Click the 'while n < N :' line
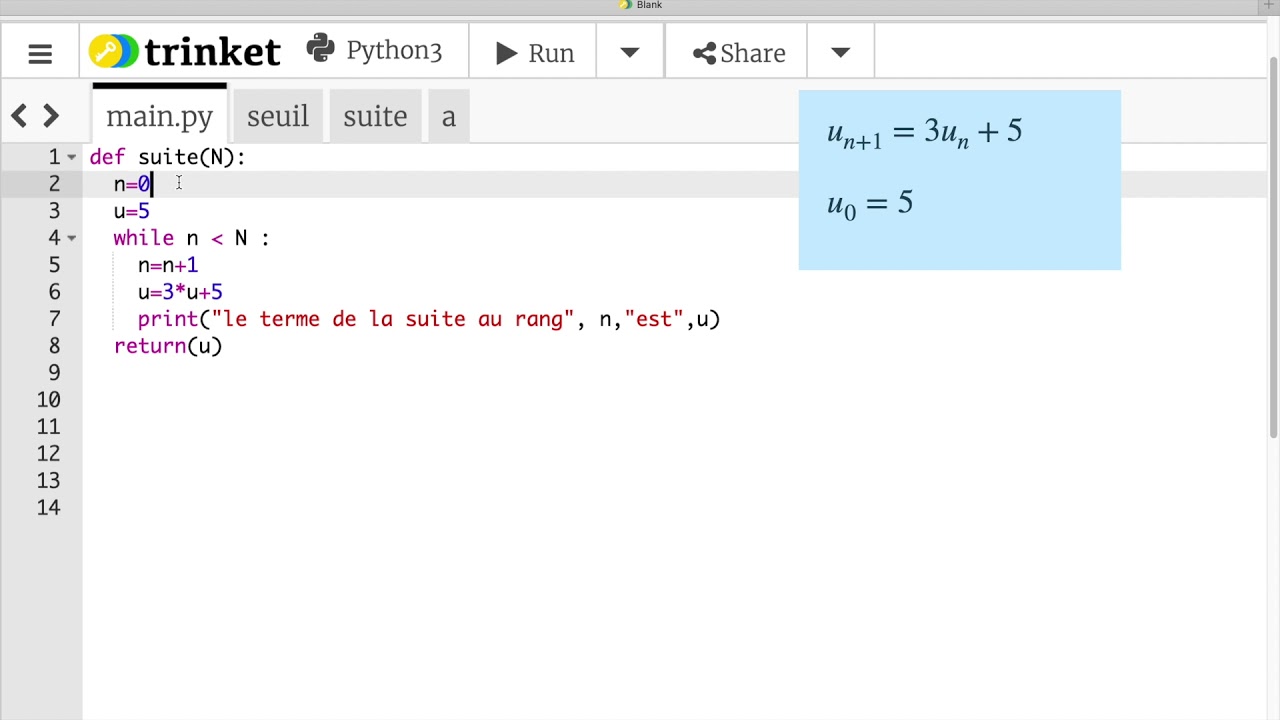The height and width of the screenshot is (720, 1280). (x=191, y=238)
